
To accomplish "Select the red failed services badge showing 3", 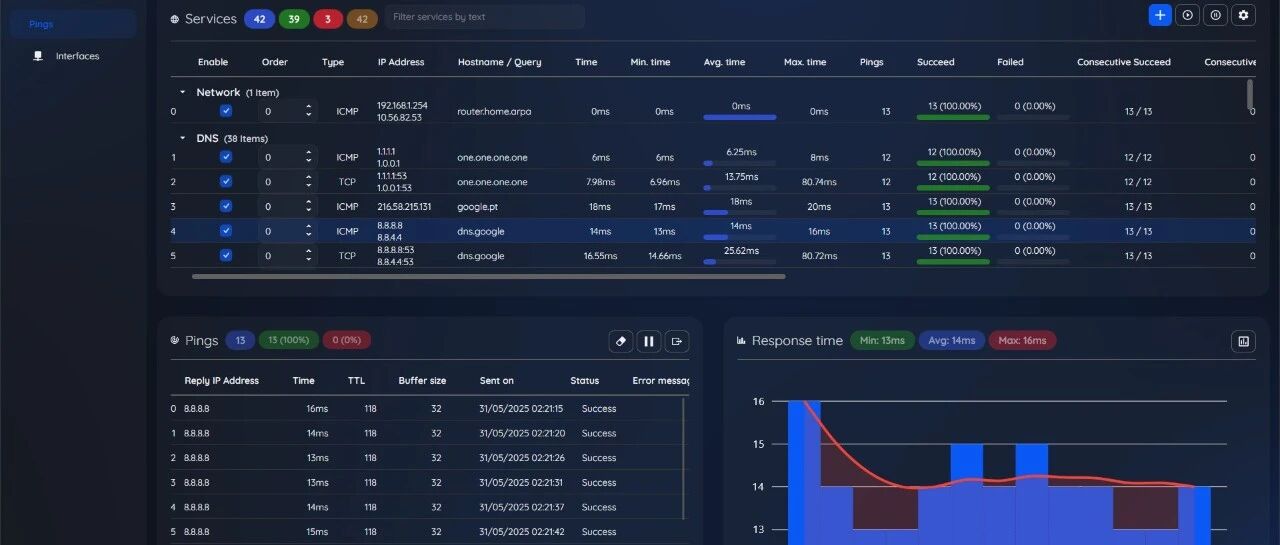I will coord(327,18).
